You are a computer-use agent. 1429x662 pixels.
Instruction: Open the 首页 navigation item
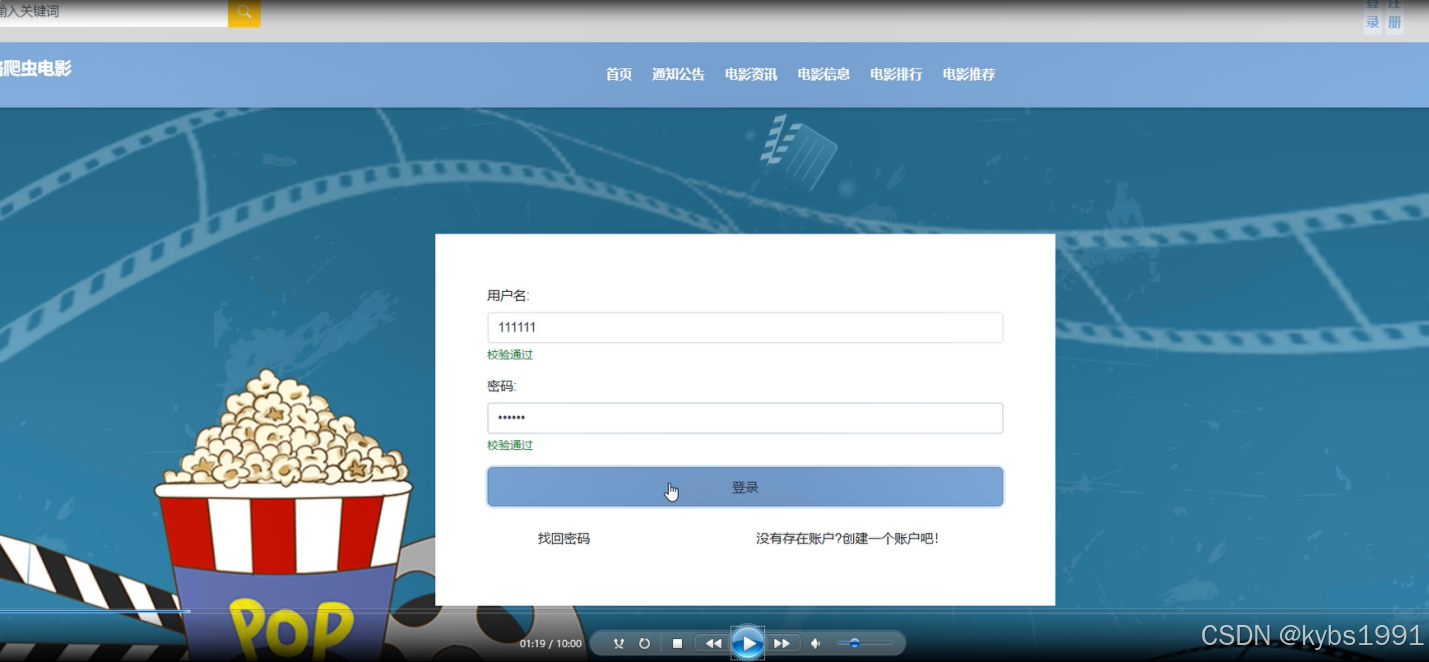[x=619, y=74]
